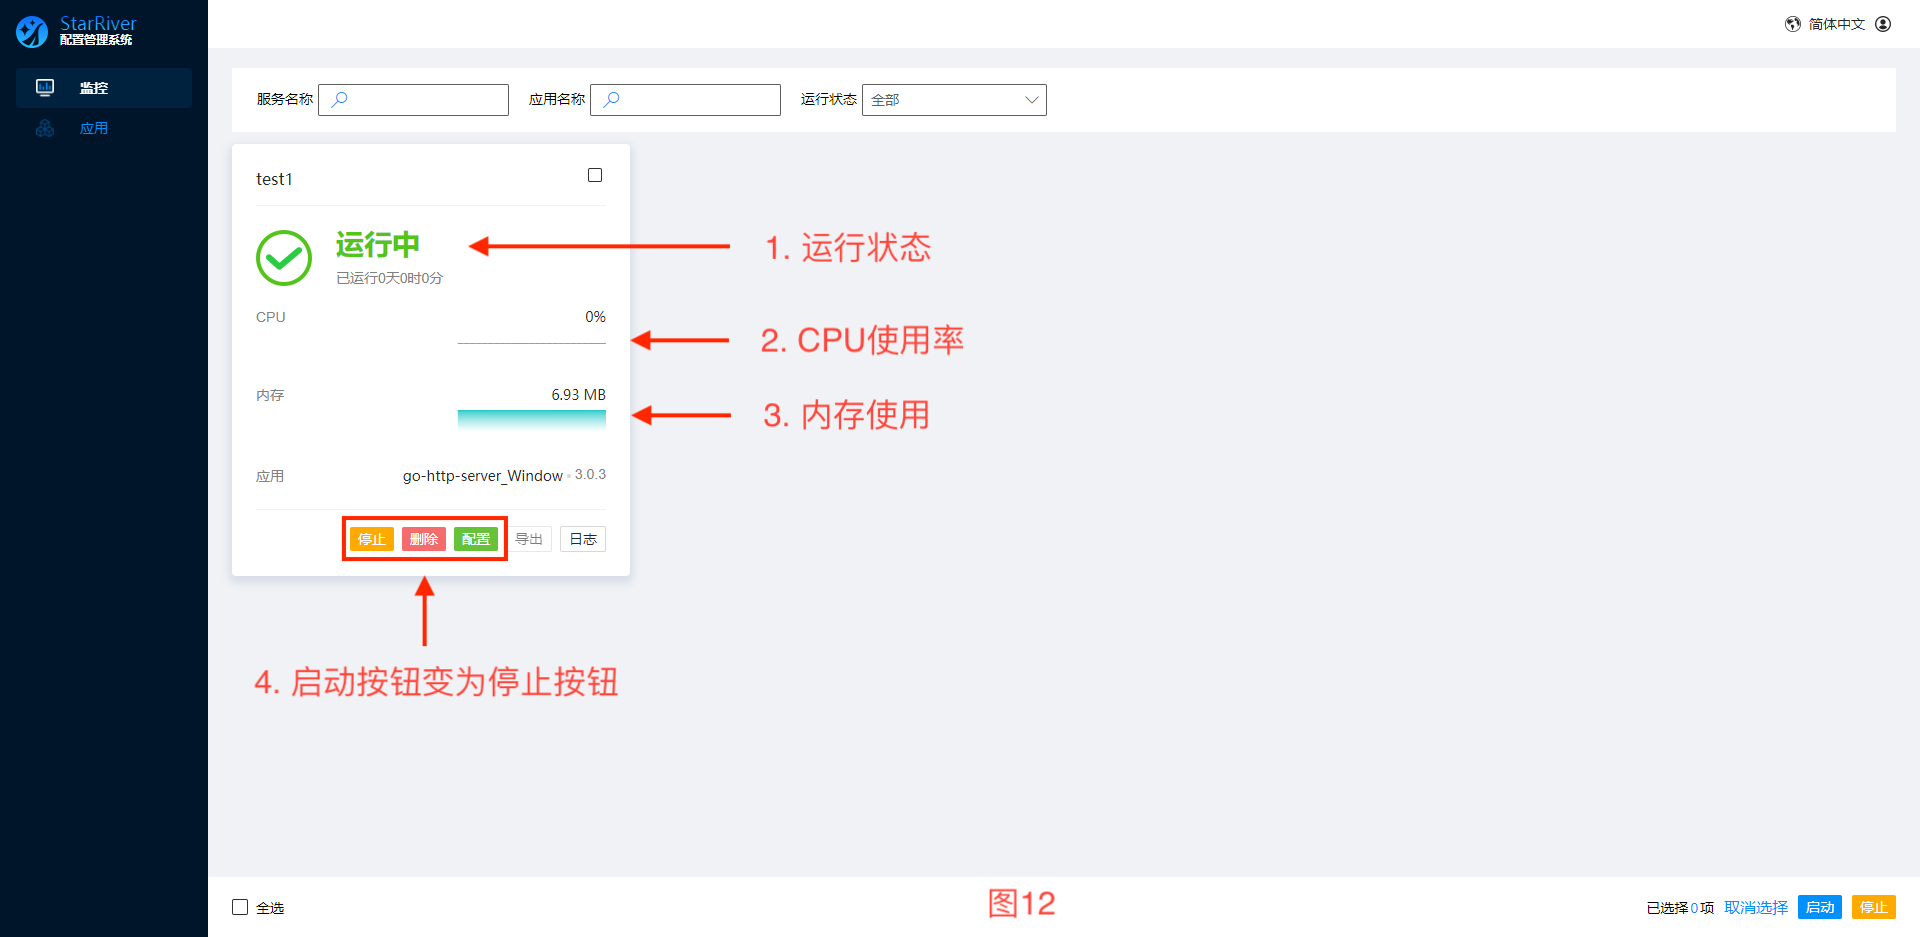The width and height of the screenshot is (1920, 937).
Task: Open the 监控 monitor menu item
Action: 104,88
